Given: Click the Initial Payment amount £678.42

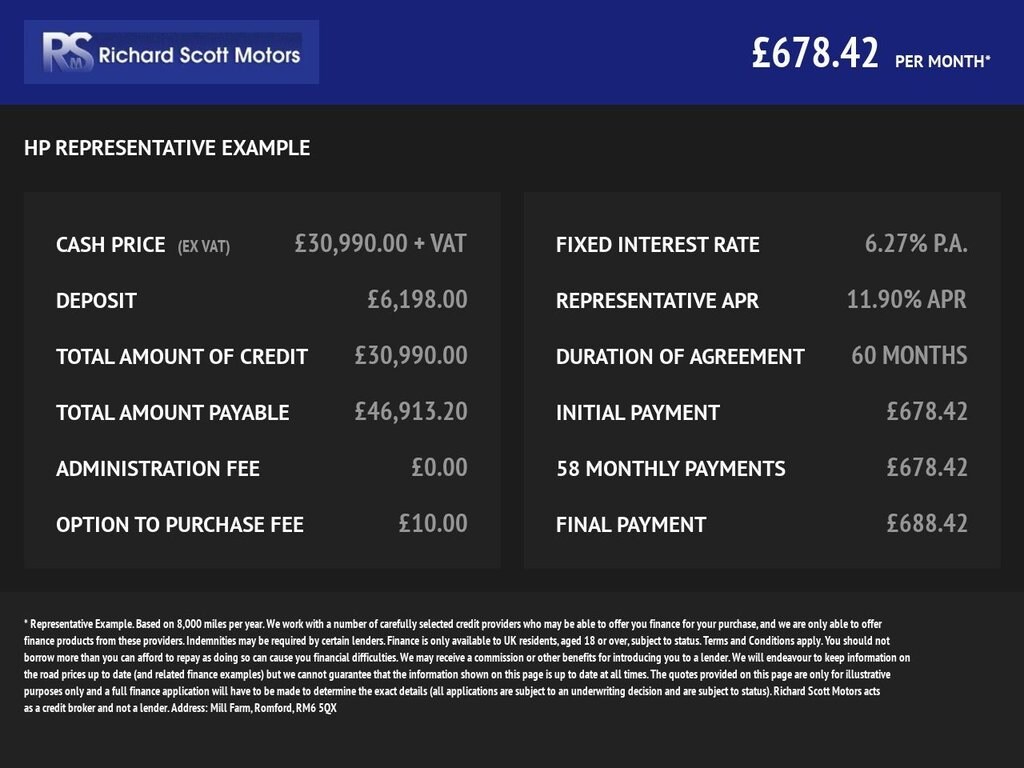Looking at the screenshot, I should click(x=927, y=411).
